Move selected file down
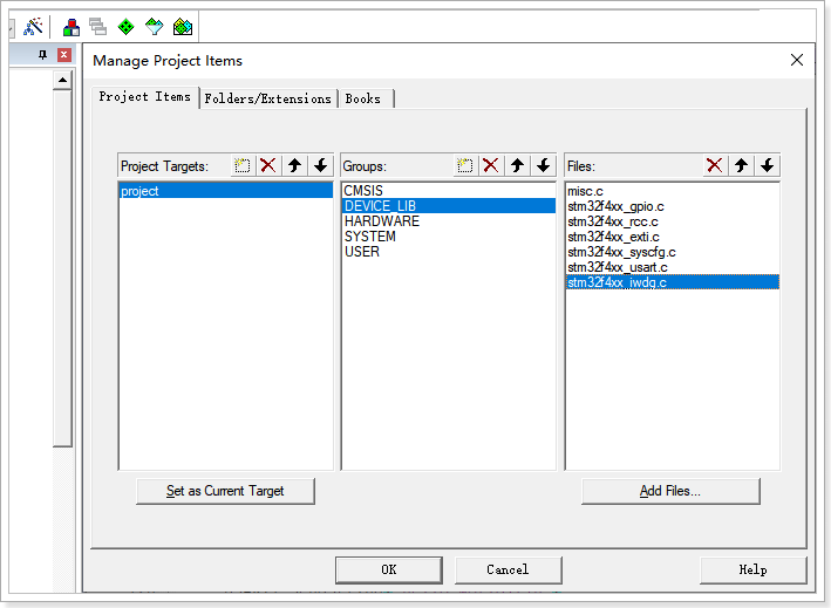Image resolution: width=831 pixels, height=608 pixels. click(767, 165)
